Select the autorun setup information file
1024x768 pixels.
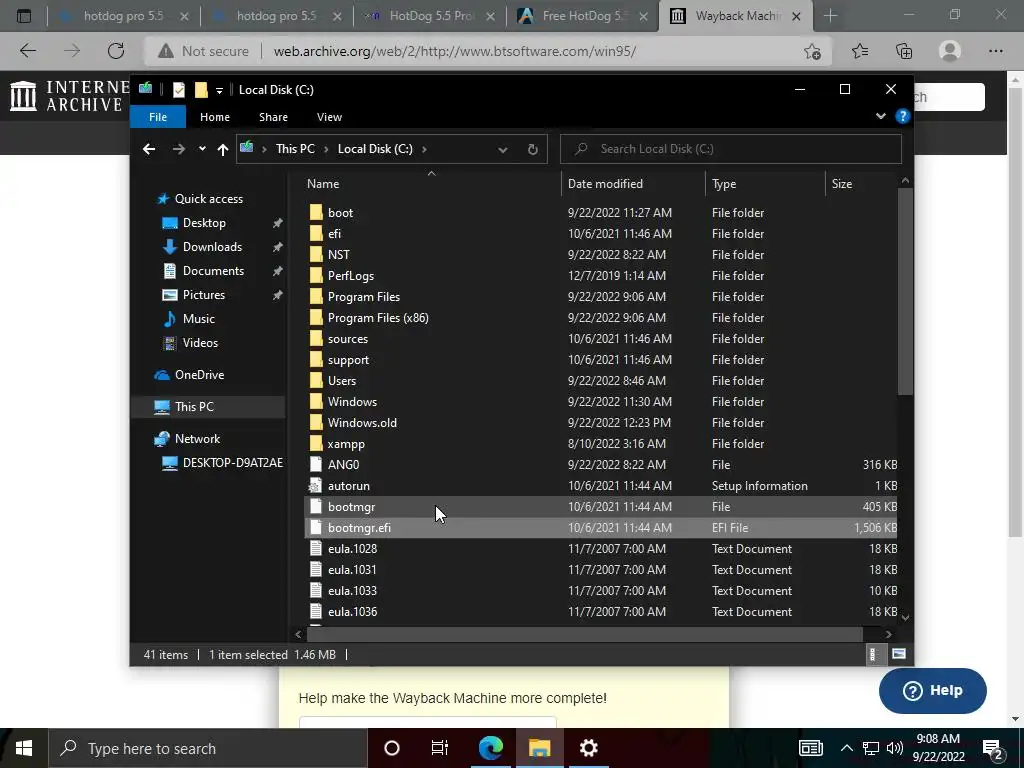pos(349,486)
